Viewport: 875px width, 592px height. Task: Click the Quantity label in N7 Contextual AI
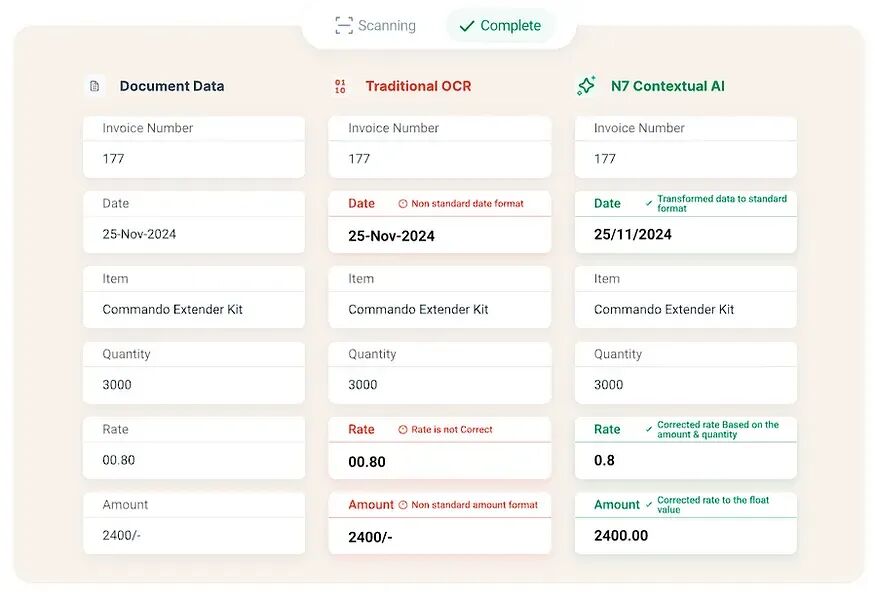click(618, 354)
